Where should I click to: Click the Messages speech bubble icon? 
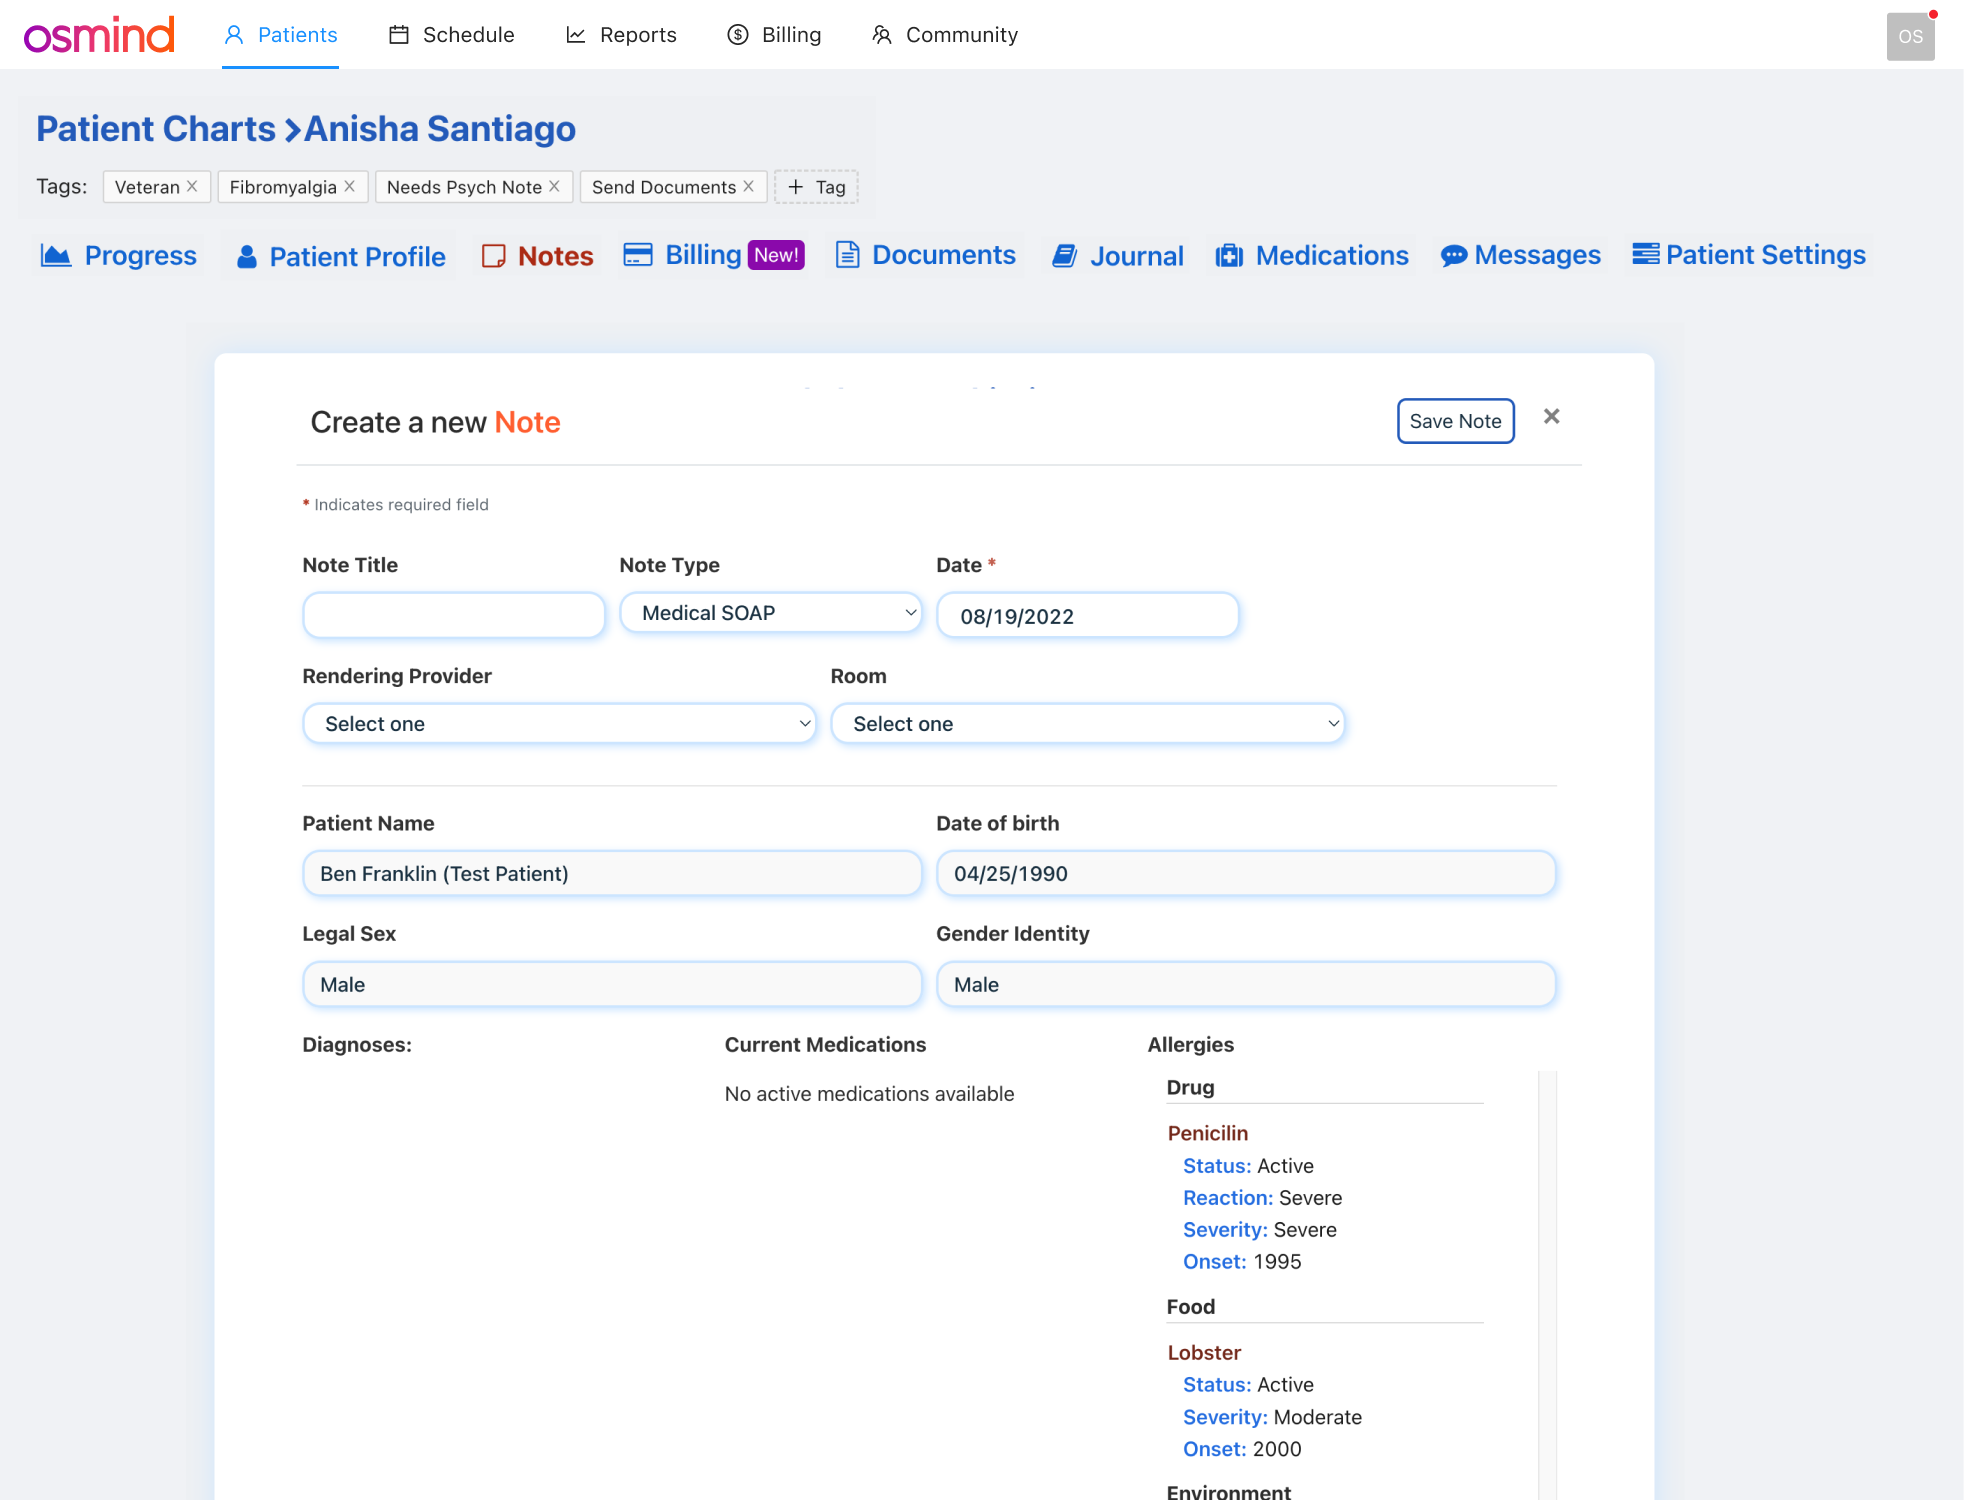1453,256
